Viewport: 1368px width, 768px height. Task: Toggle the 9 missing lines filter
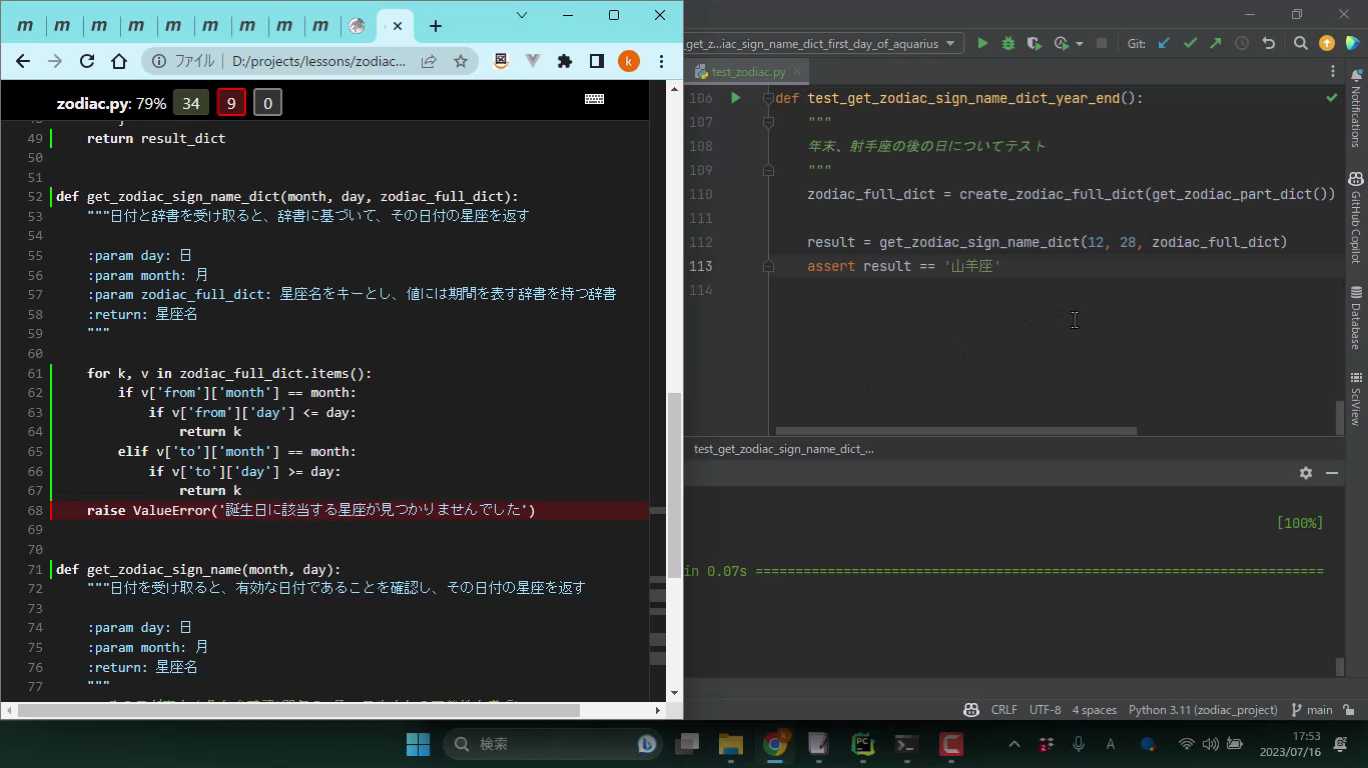[x=231, y=103]
